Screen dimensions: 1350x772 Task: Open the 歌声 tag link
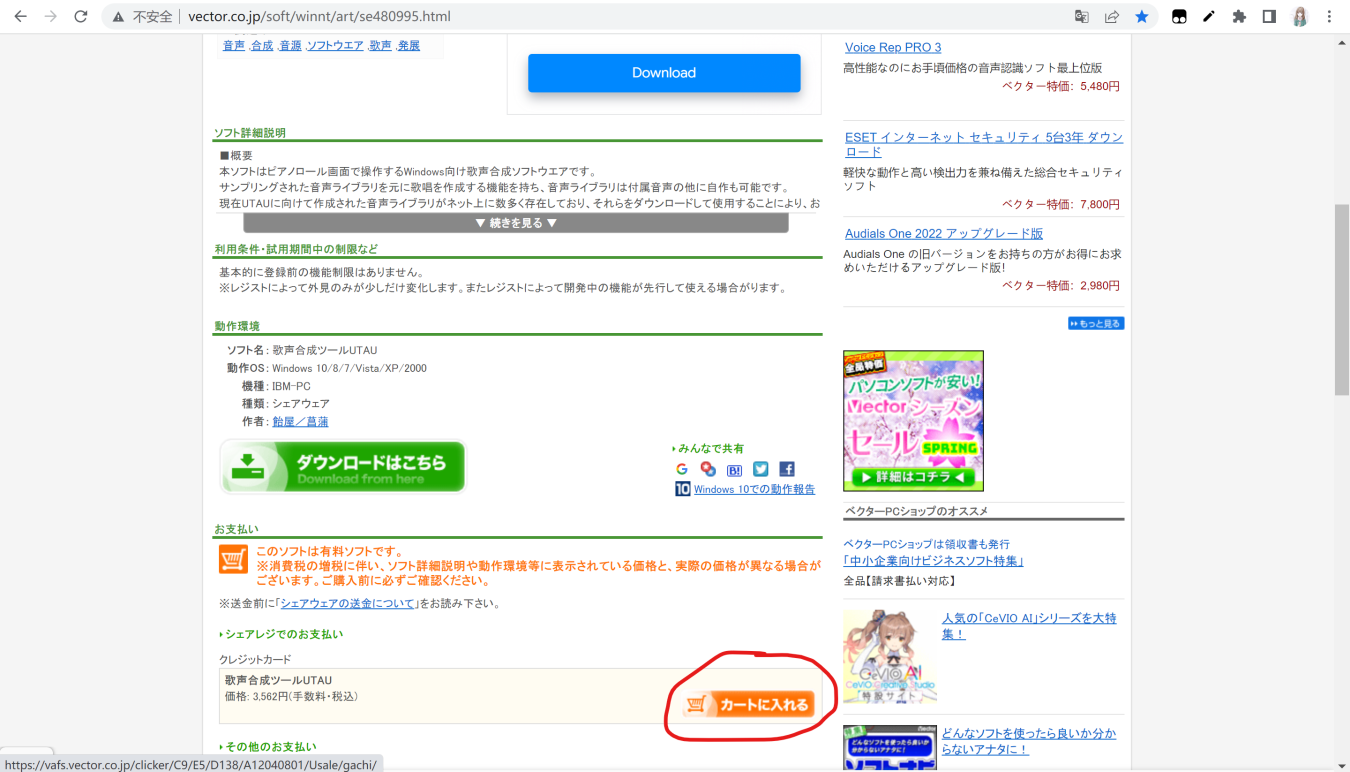point(380,46)
